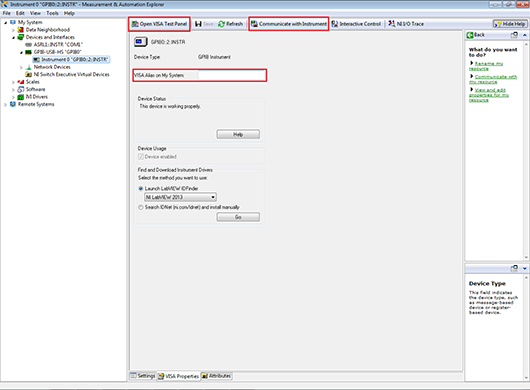Click Back arrow icon in help pane

click(x=469, y=35)
